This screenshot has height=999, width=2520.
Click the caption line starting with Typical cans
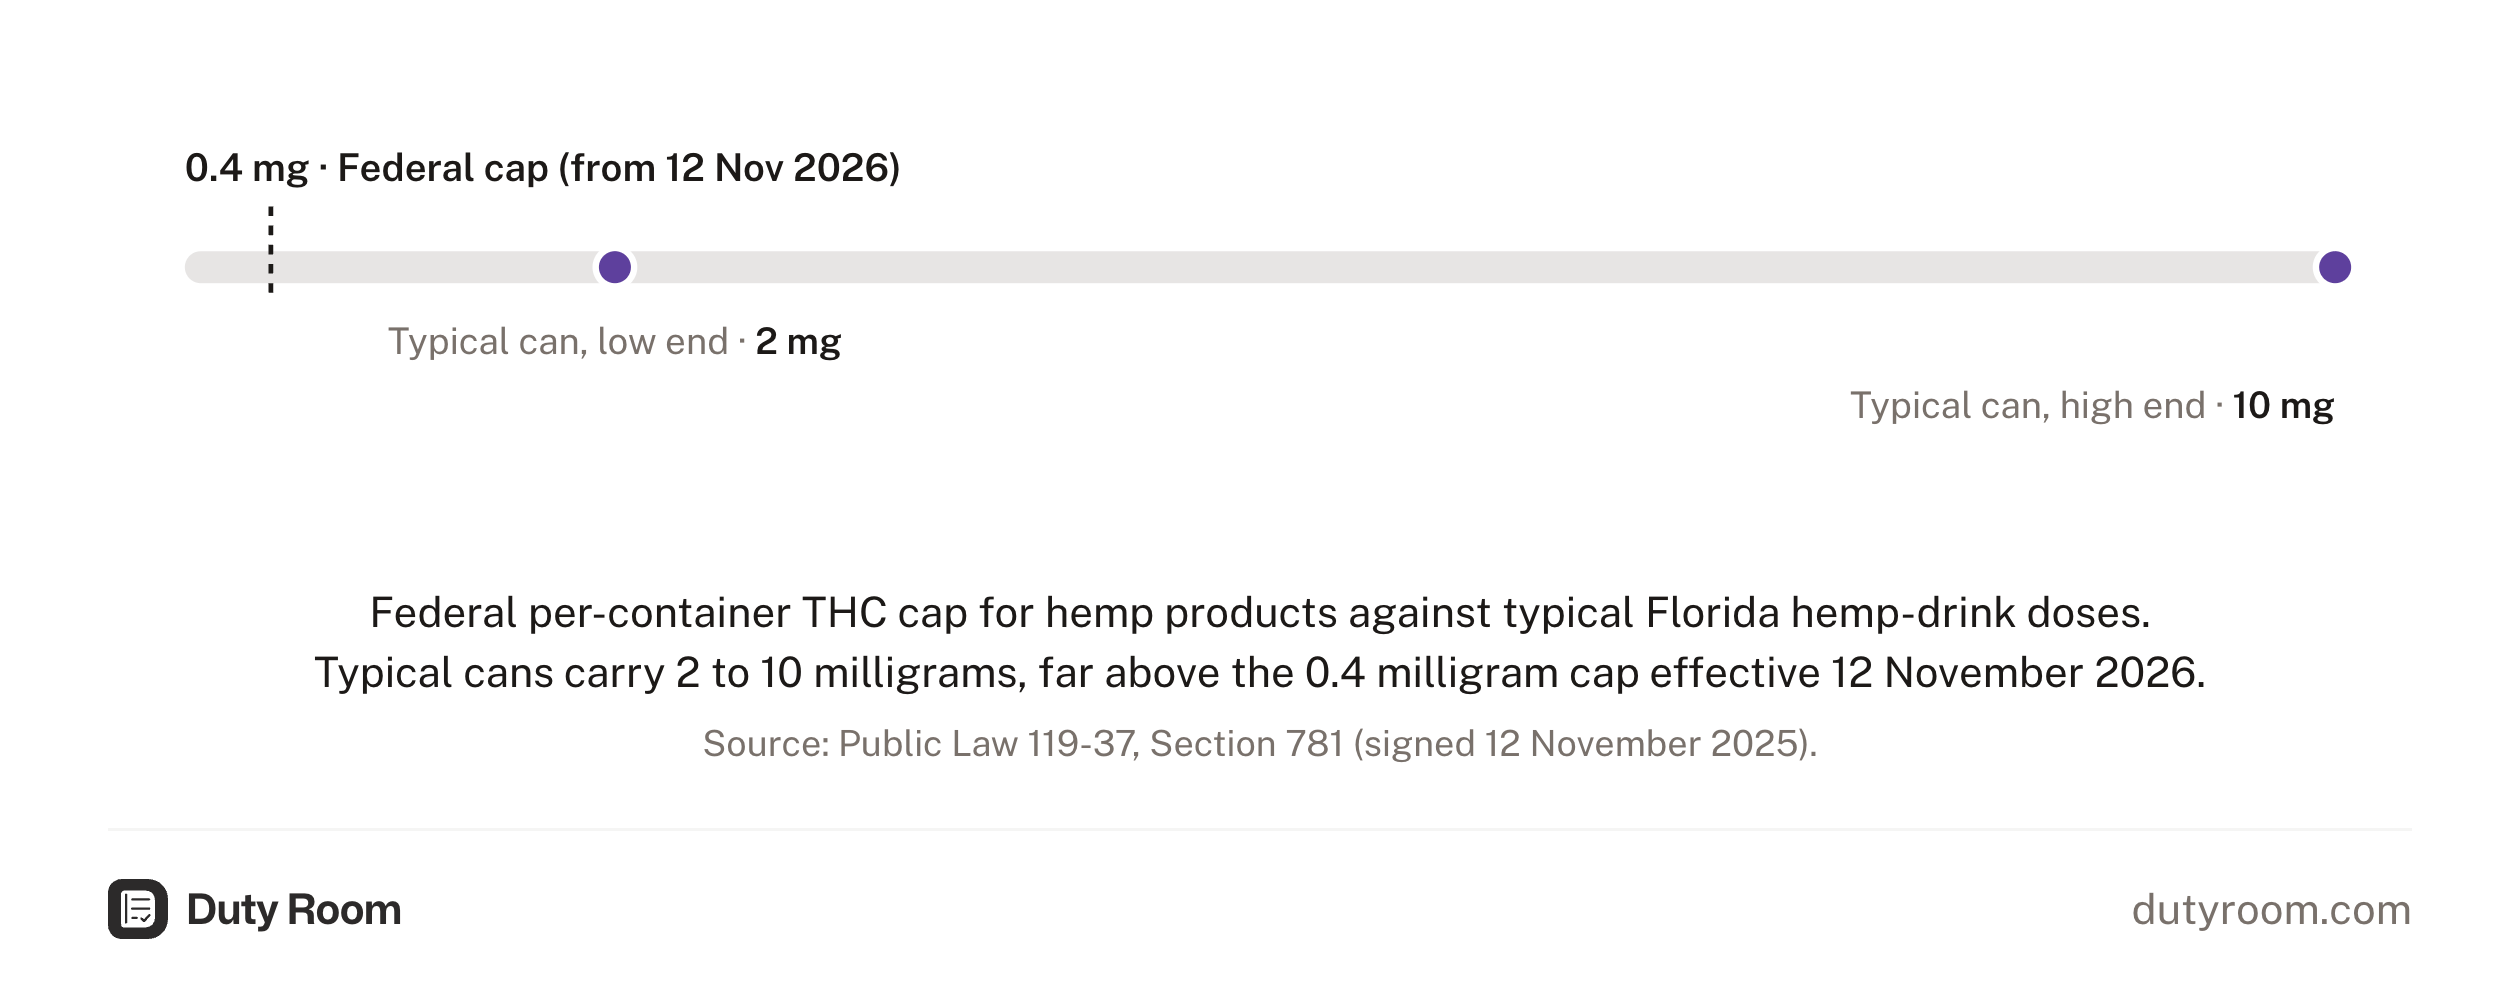click(1260, 672)
